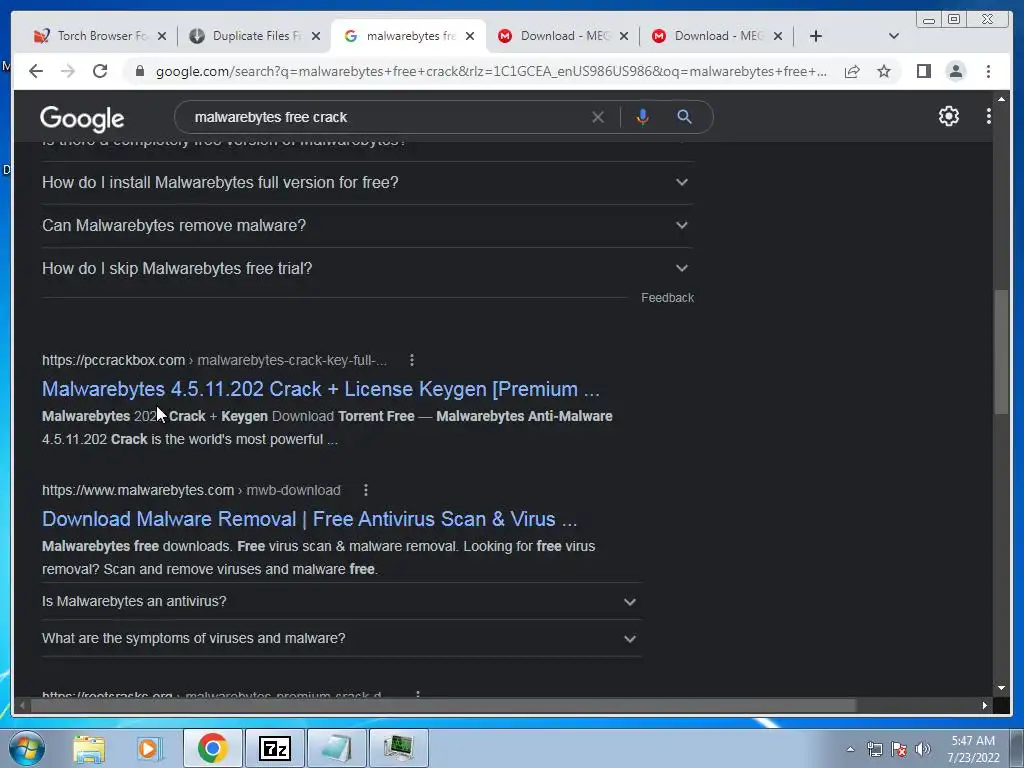
Task: Click the horizontal scrollbar at page bottom
Action: [443, 705]
